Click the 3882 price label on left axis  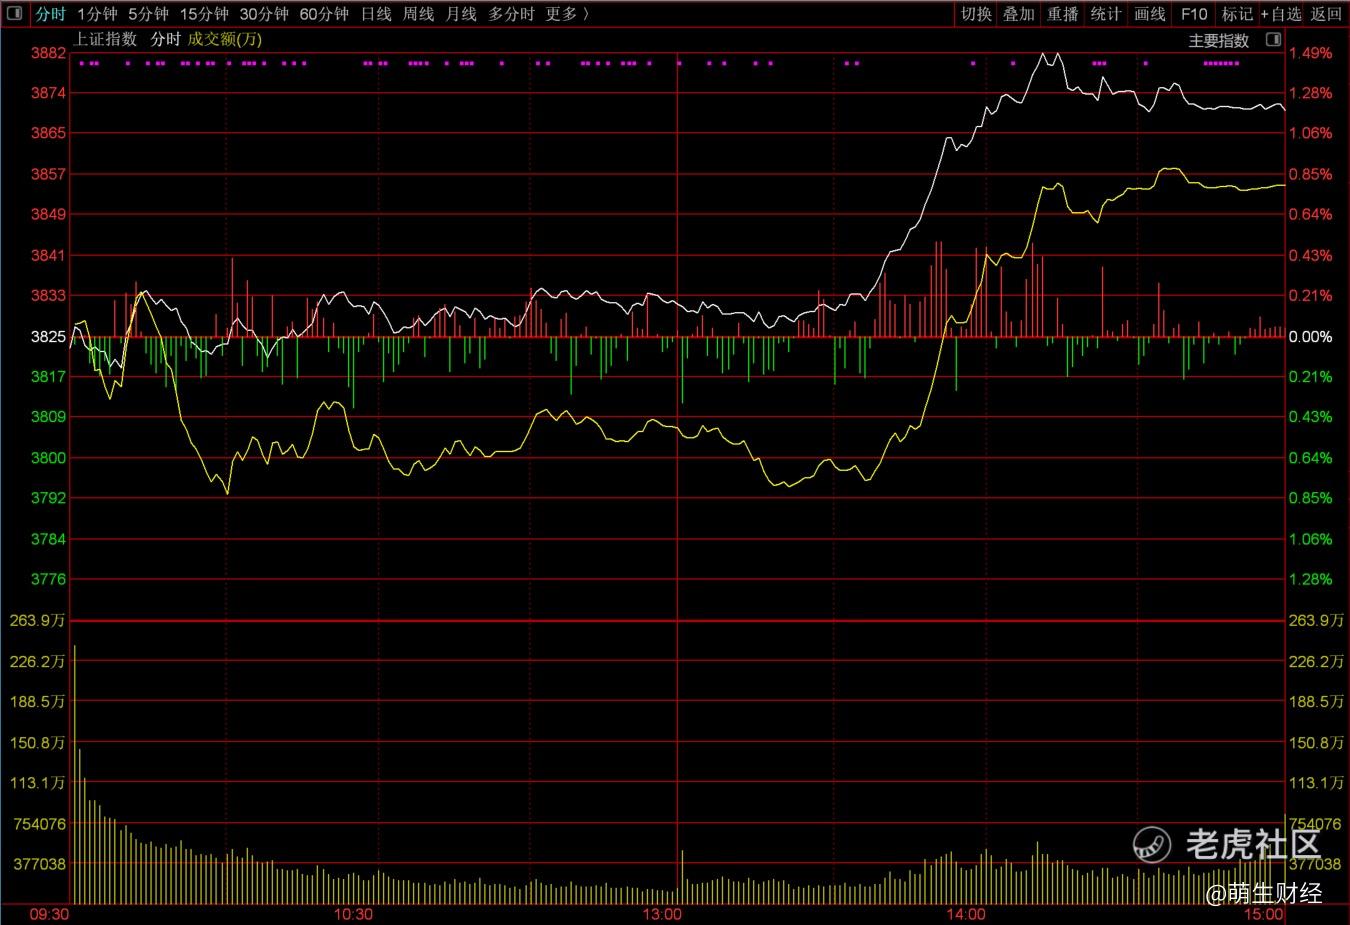(x=48, y=53)
